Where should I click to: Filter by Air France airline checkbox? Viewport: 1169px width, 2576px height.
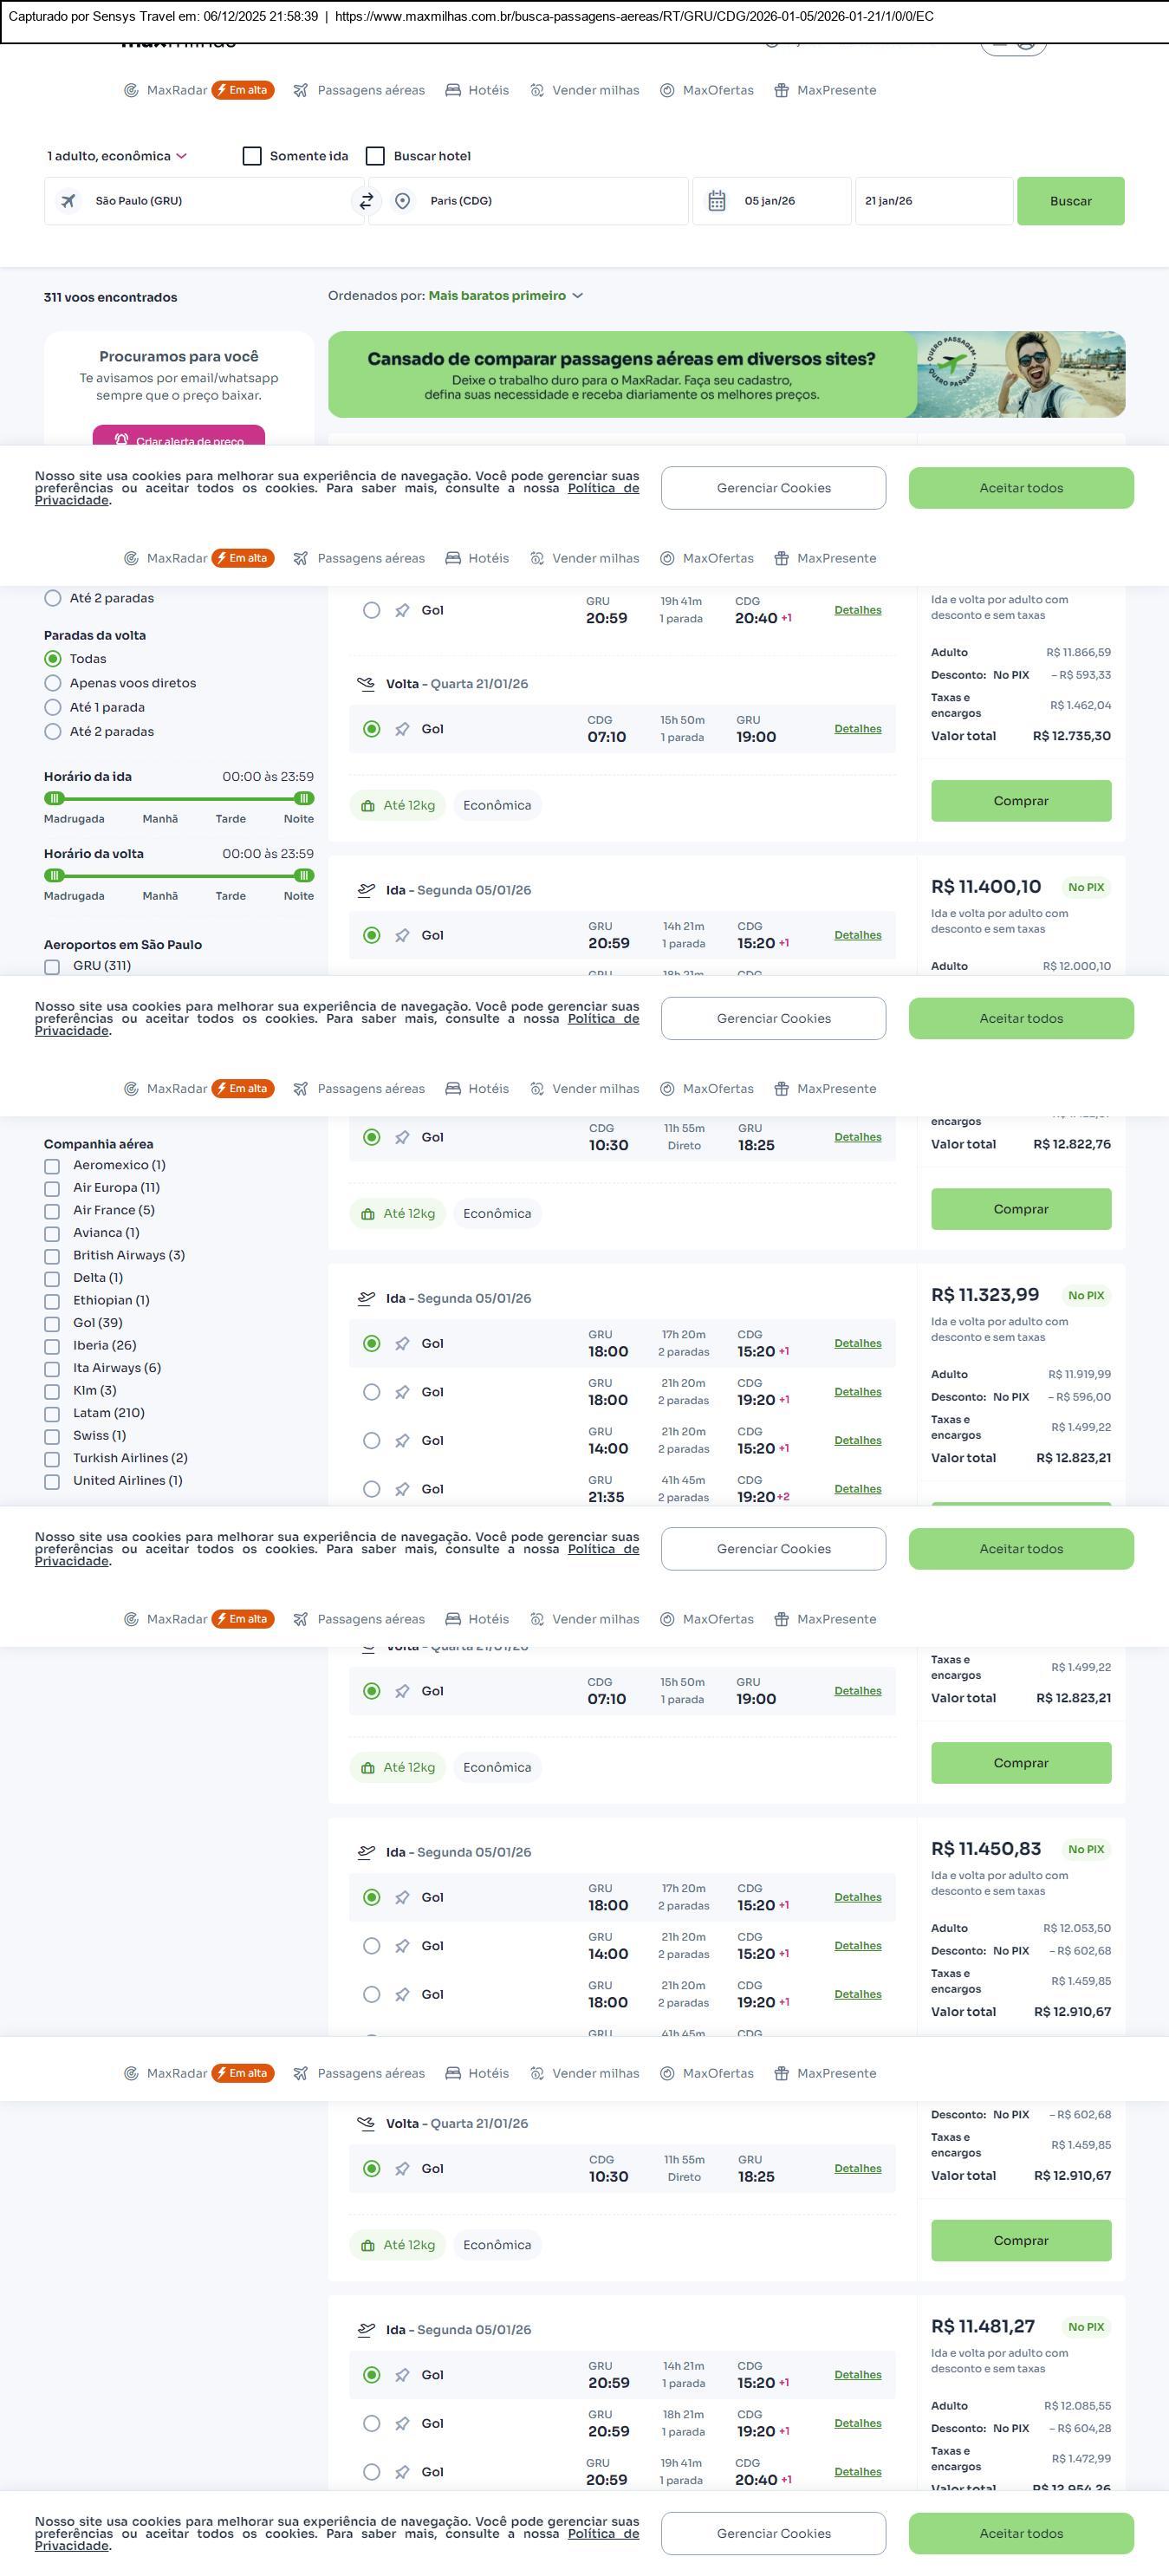52,1210
